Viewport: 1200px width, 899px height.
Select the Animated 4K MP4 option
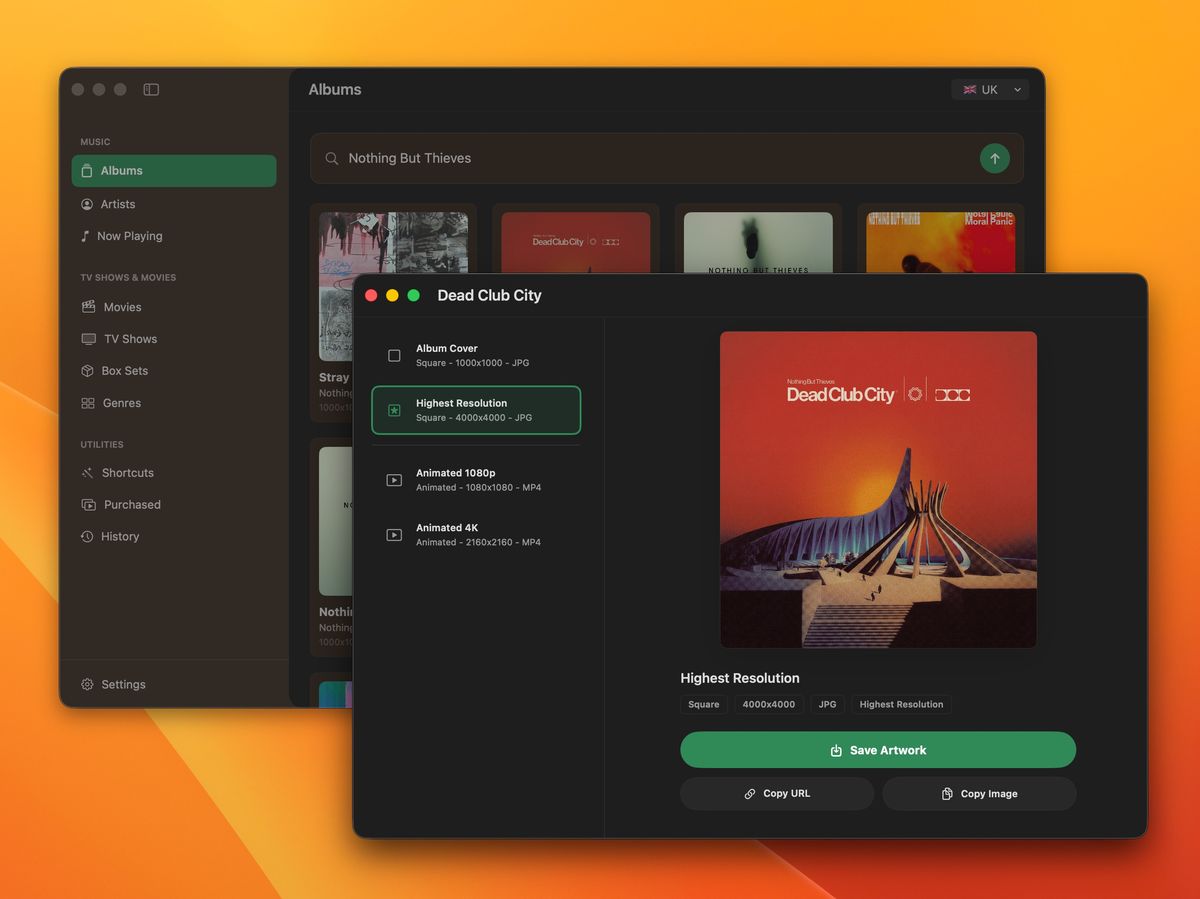(476, 535)
